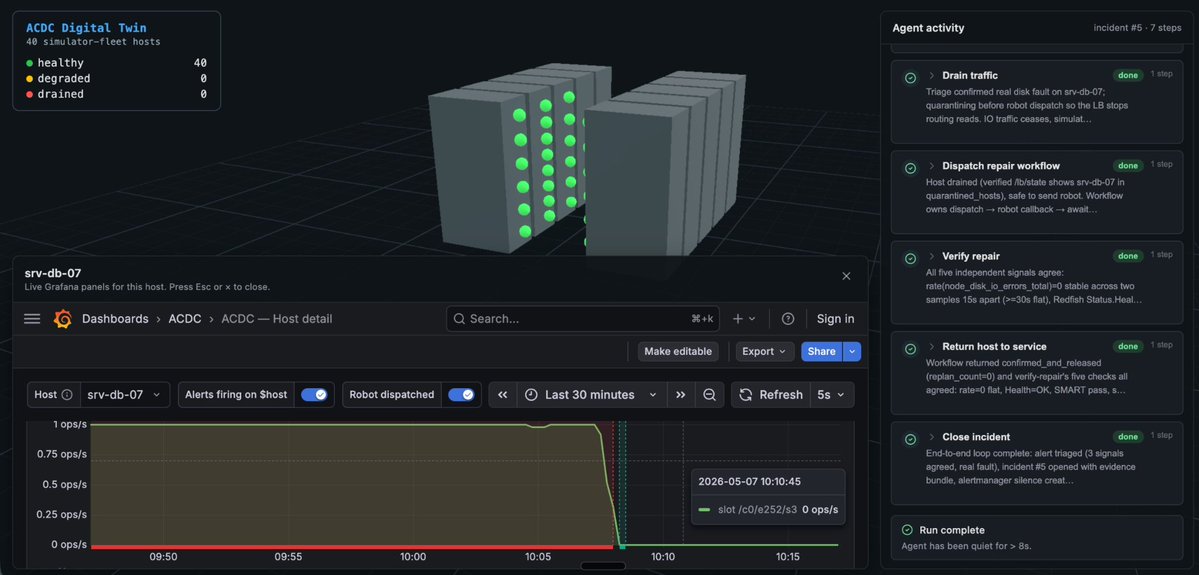1199x575 pixels.
Task: Expand the Verify repair step
Action: point(932,256)
